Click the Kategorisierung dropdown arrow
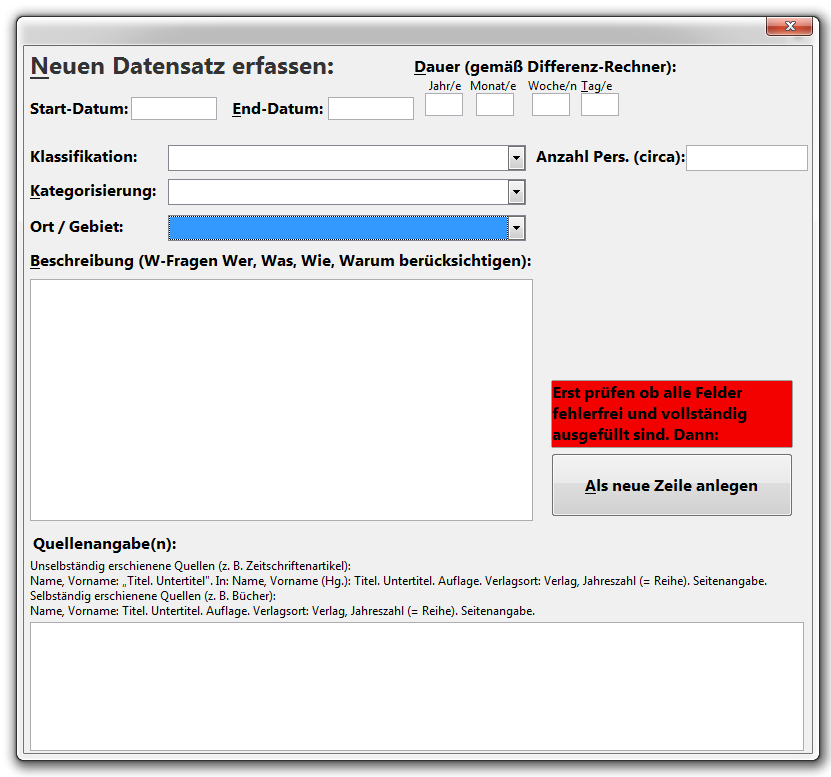Screen dimensions: 831x777 tap(516, 192)
